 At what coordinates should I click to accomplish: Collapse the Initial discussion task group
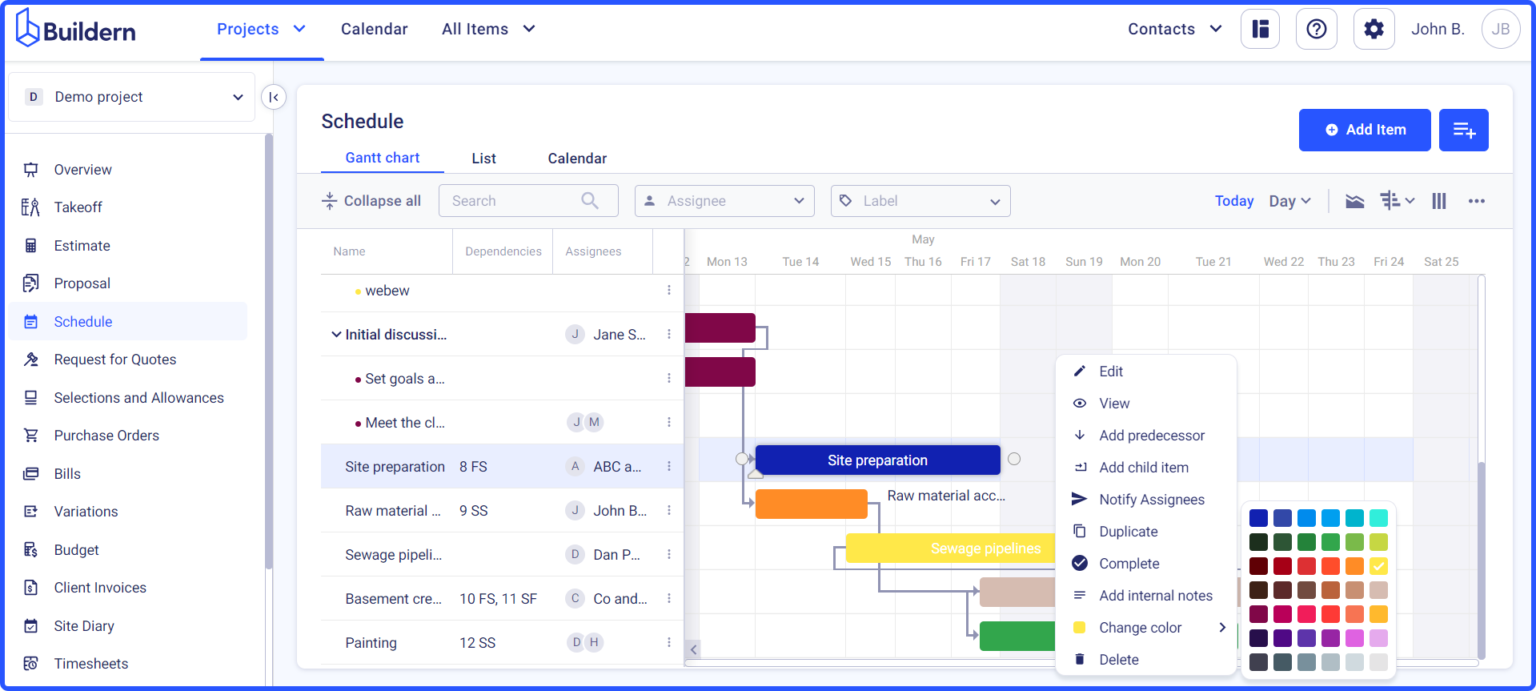click(337, 334)
